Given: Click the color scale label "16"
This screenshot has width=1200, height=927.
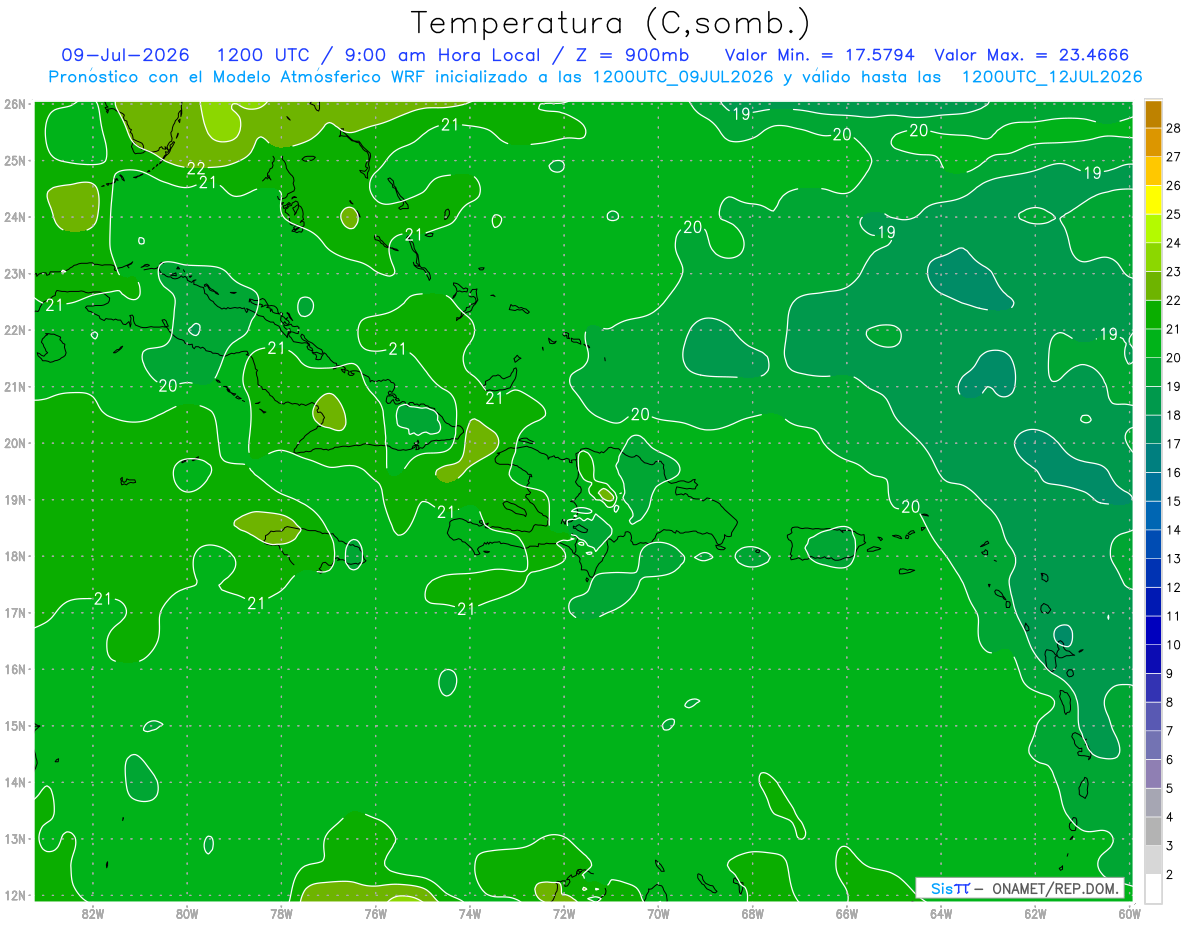Looking at the screenshot, I should pos(1173,472).
